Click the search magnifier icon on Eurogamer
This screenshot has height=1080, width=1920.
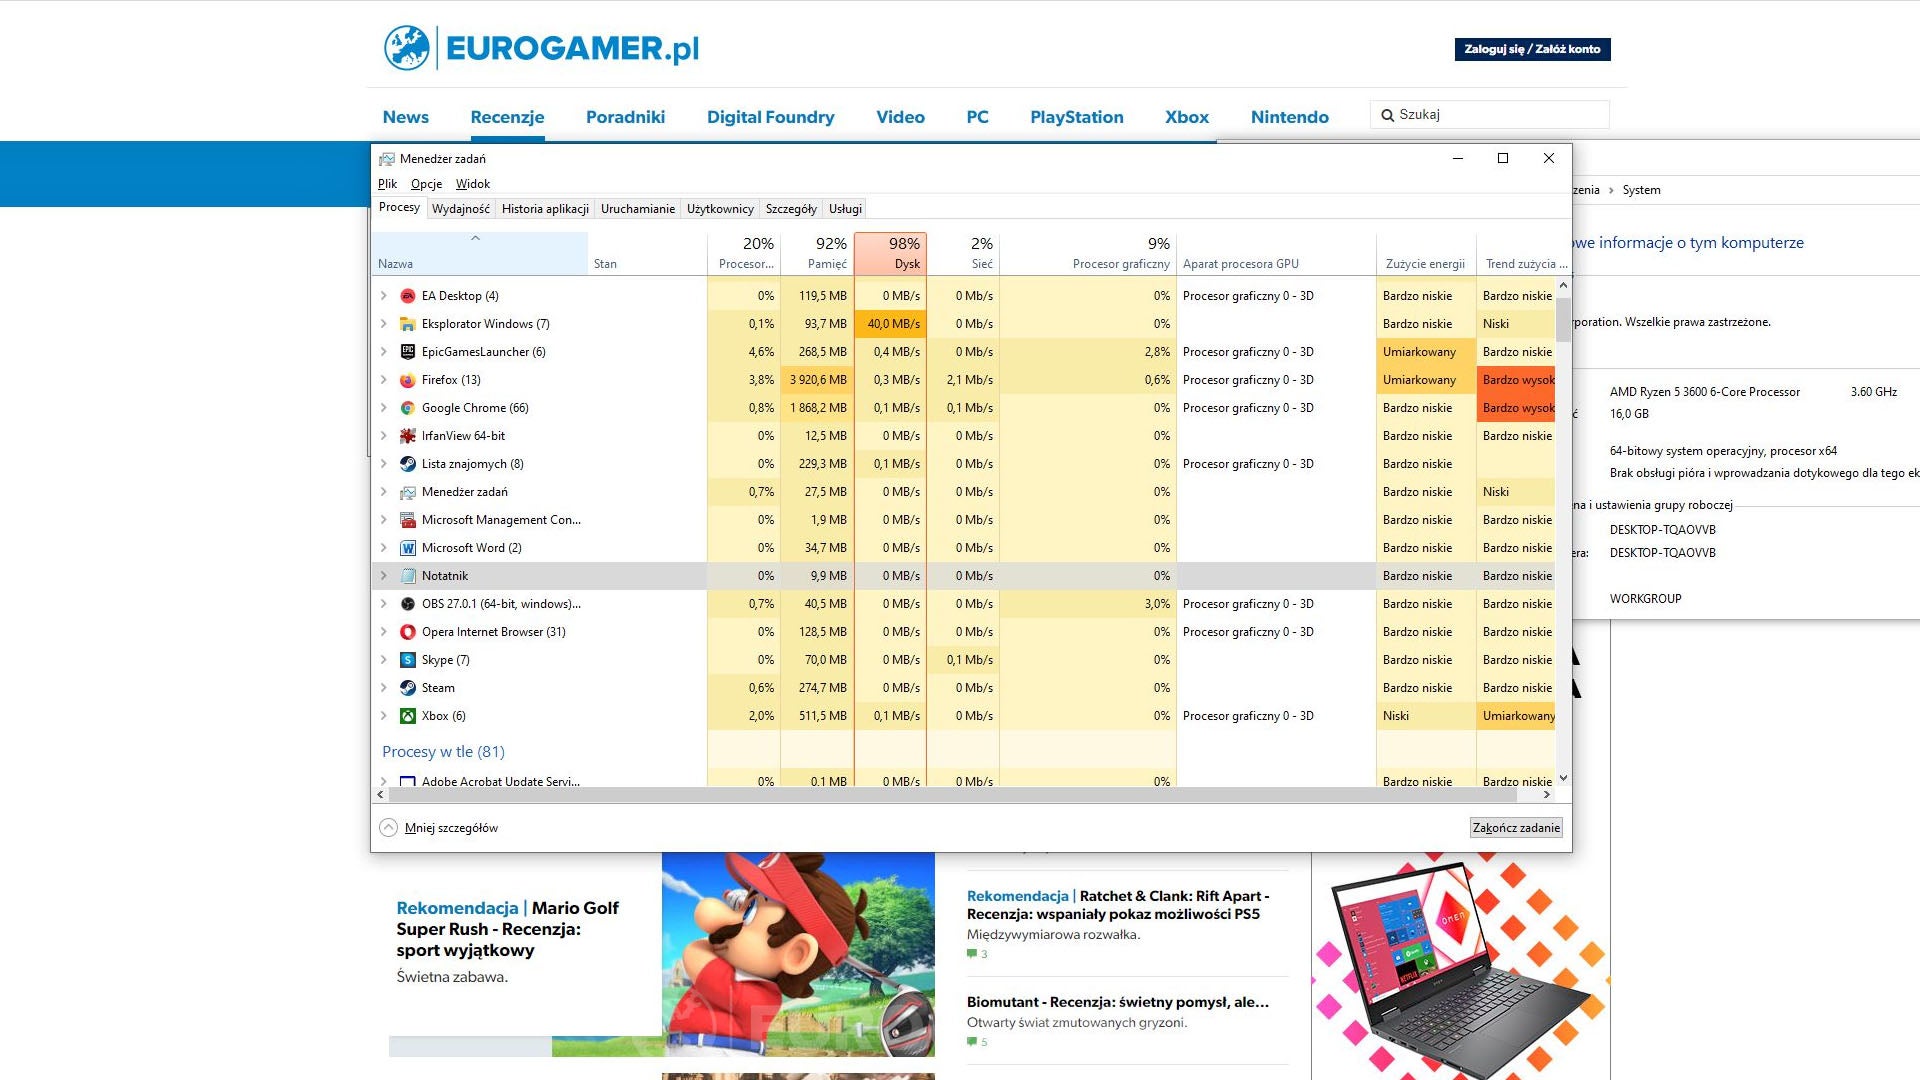tap(1387, 115)
